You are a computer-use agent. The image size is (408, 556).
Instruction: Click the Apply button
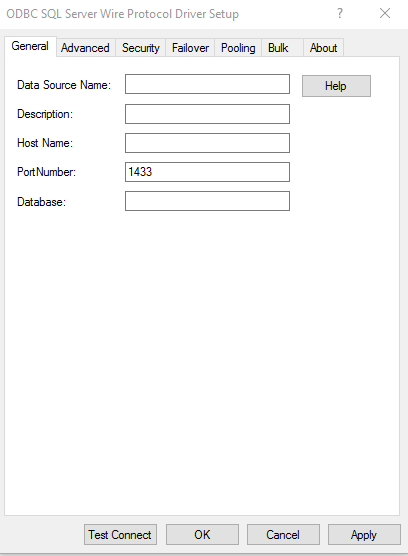364,534
